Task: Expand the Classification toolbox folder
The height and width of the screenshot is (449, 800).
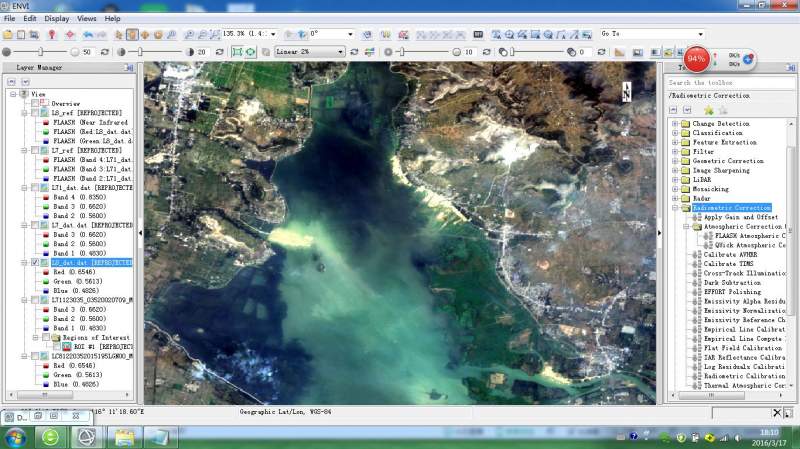Action: [675, 133]
